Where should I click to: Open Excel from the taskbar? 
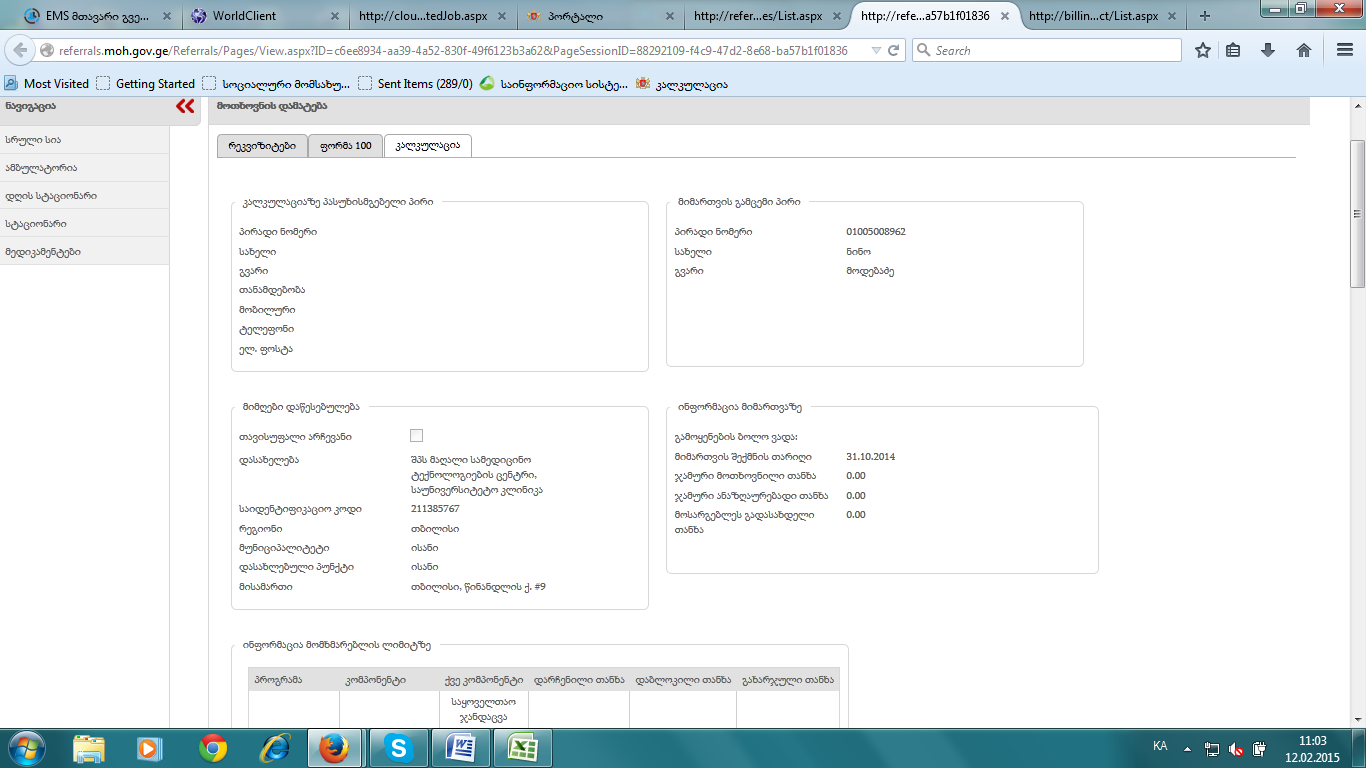coord(522,748)
